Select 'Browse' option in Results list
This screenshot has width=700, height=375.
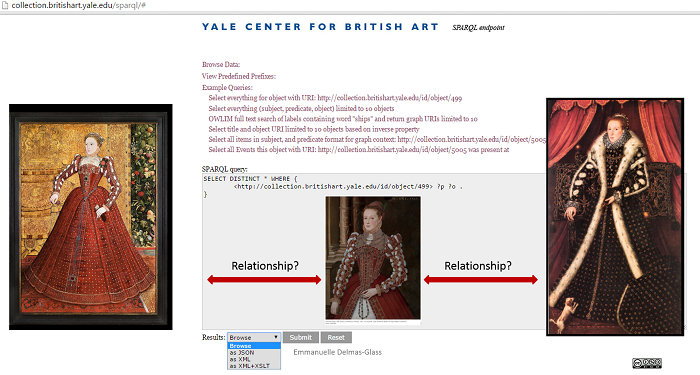(254, 346)
